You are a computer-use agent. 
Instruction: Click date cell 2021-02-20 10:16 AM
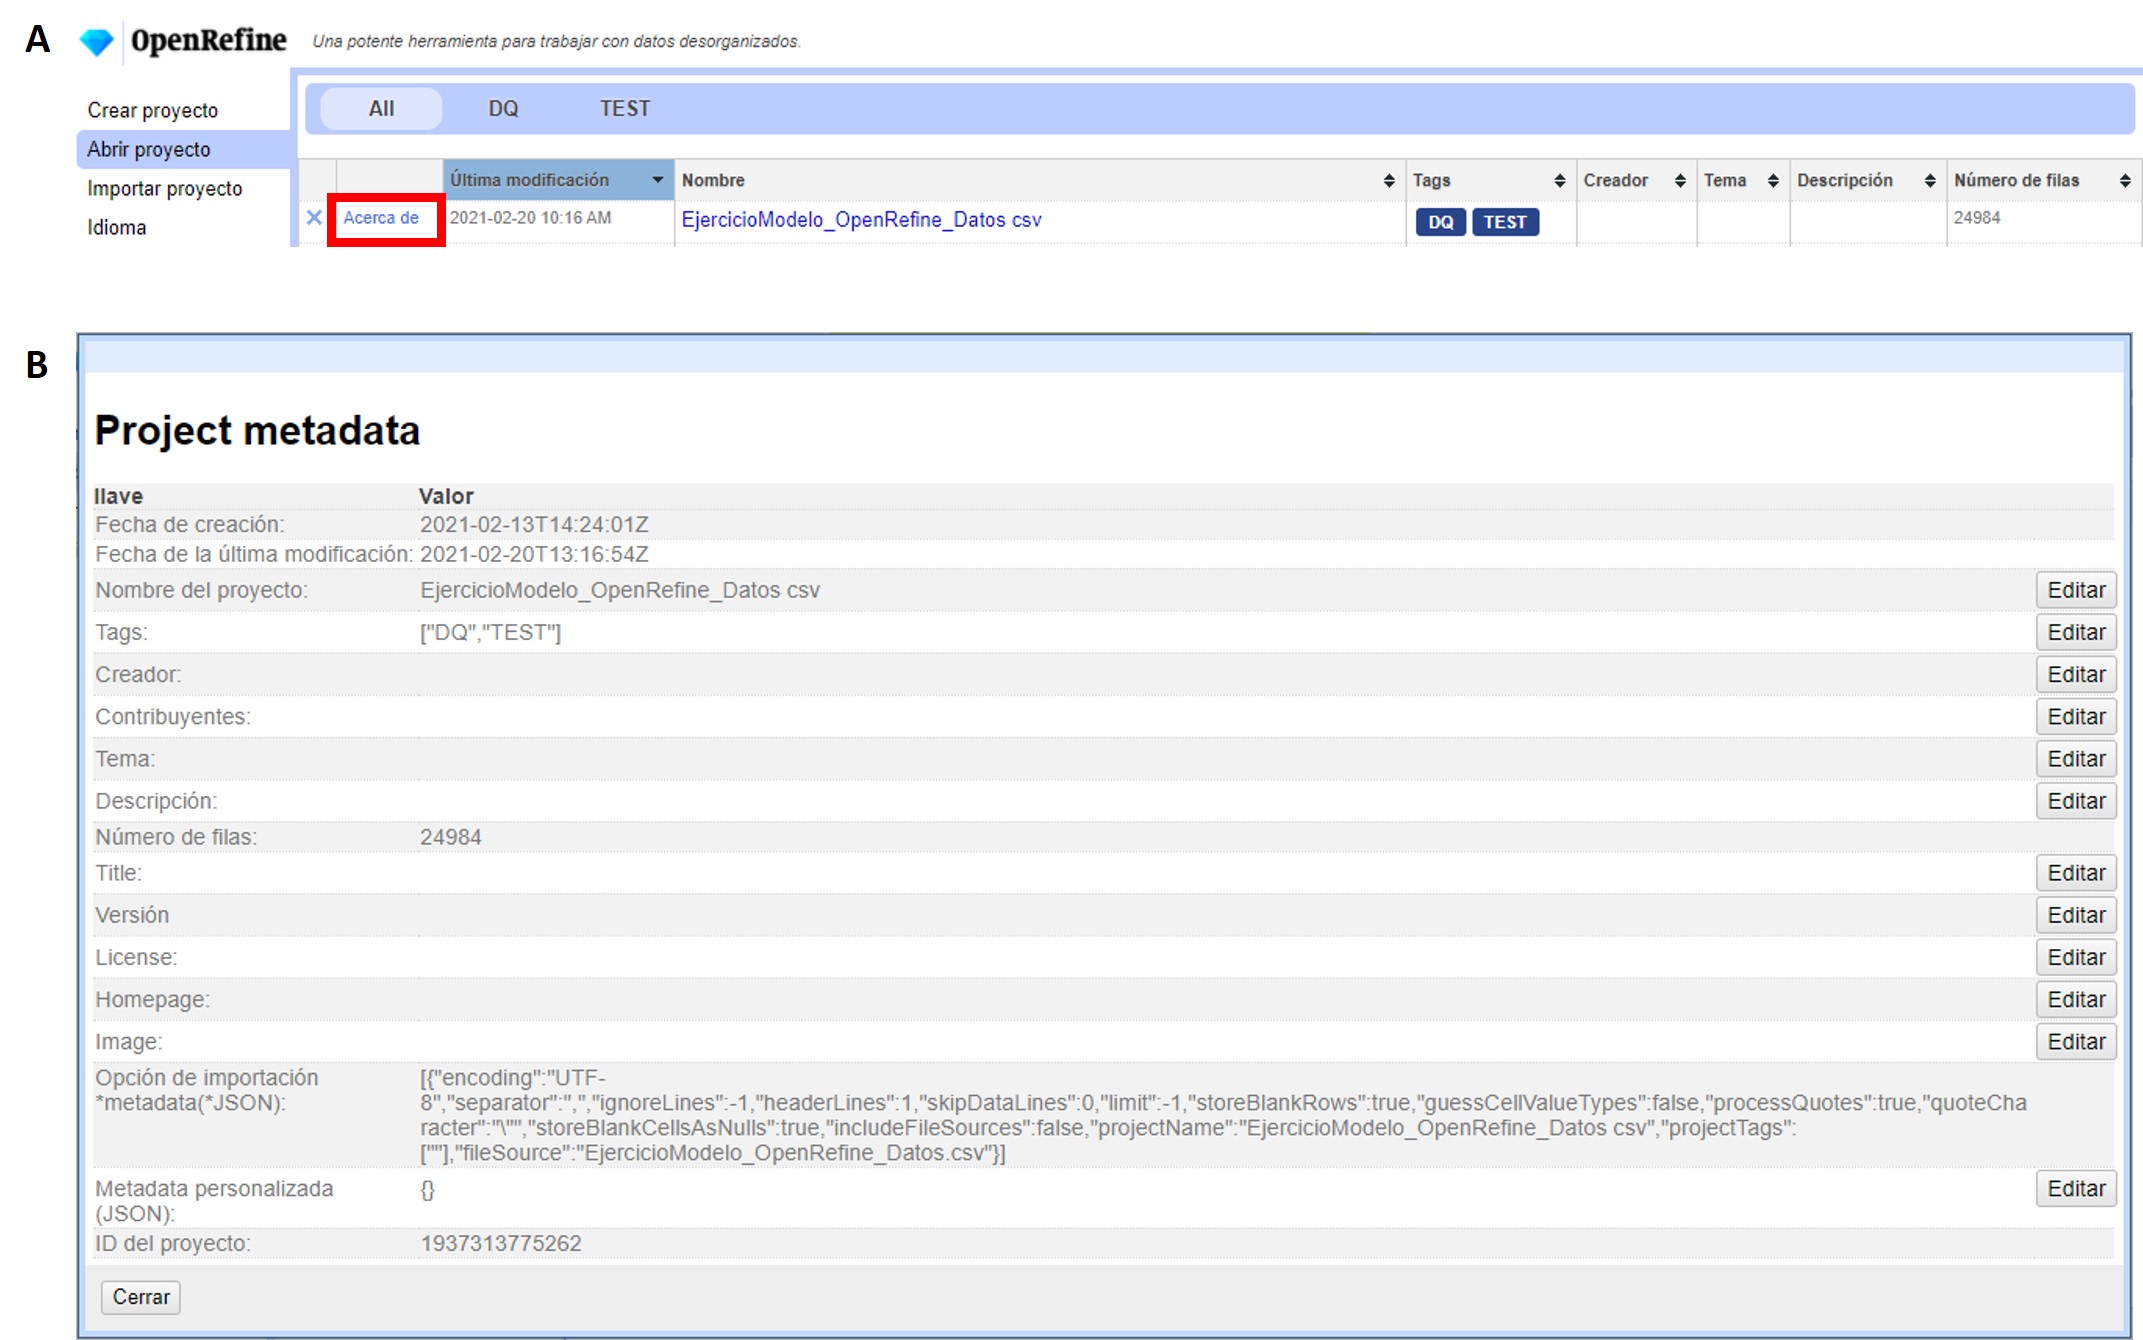pyautogui.click(x=530, y=217)
